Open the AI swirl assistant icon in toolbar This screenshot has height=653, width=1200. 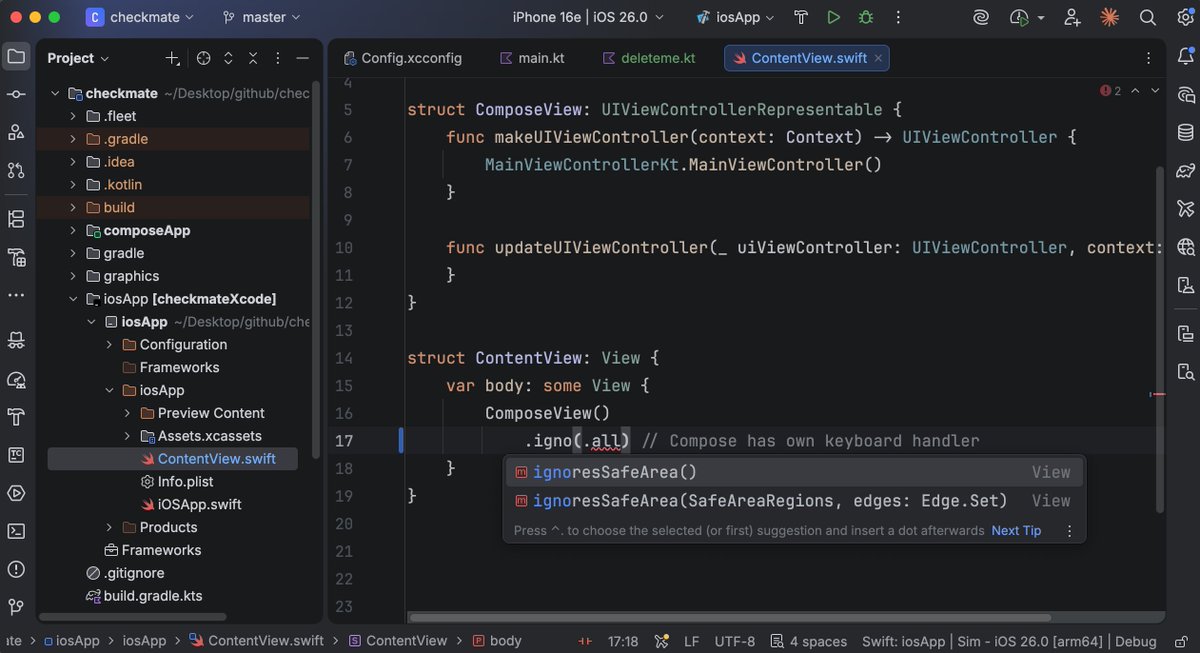(983, 17)
